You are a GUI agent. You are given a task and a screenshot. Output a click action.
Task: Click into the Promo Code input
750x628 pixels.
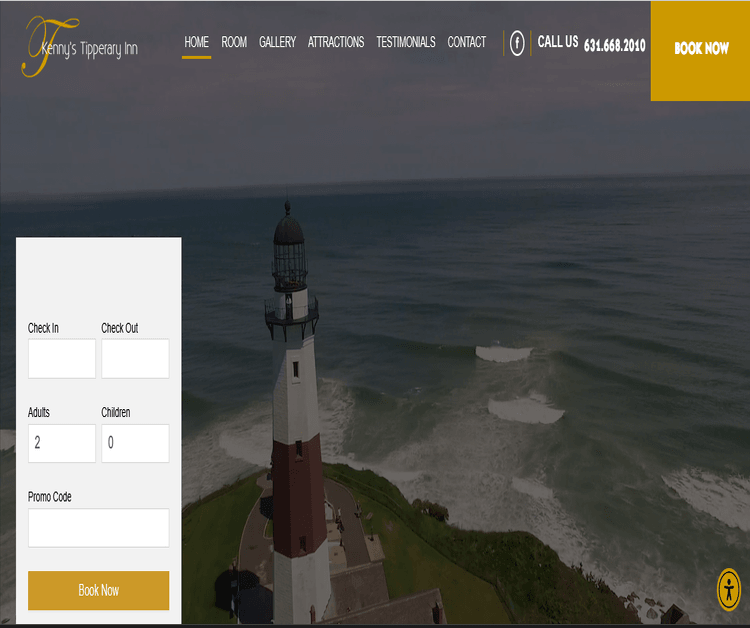point(98,527)
